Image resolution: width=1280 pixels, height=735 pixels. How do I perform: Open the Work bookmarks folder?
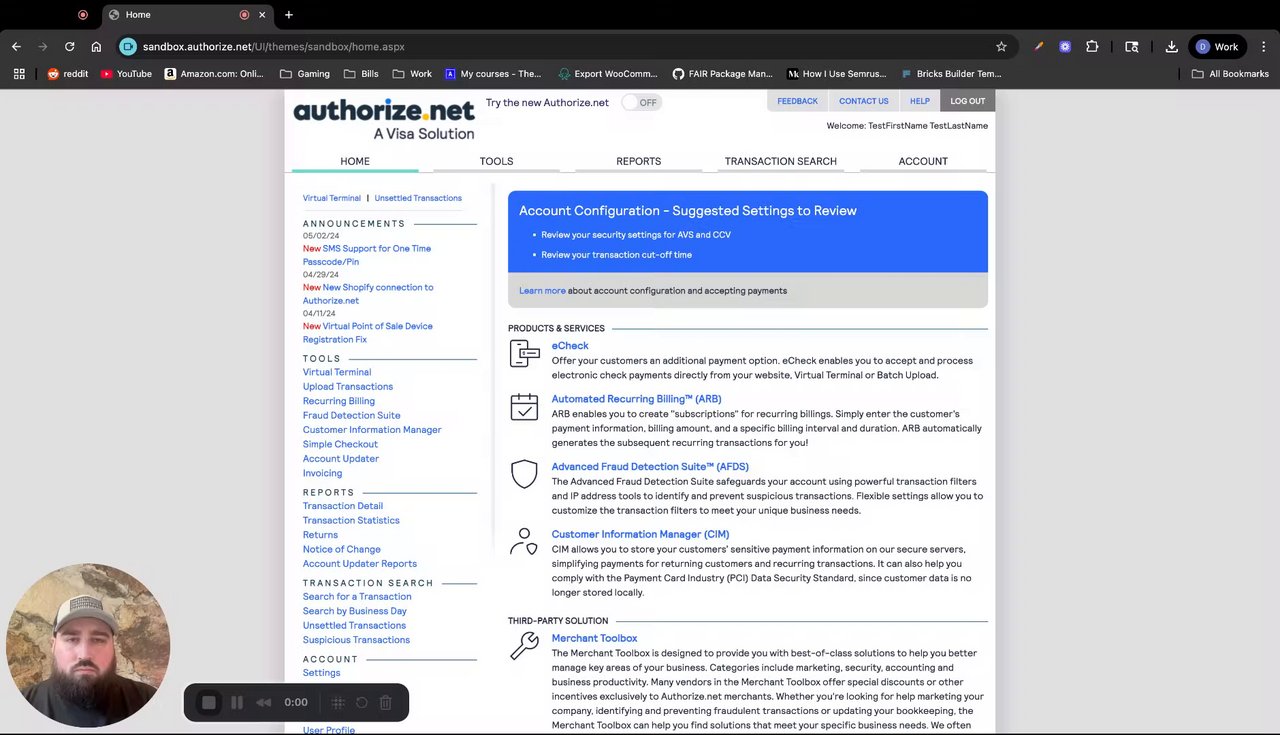tap(412, 74)
